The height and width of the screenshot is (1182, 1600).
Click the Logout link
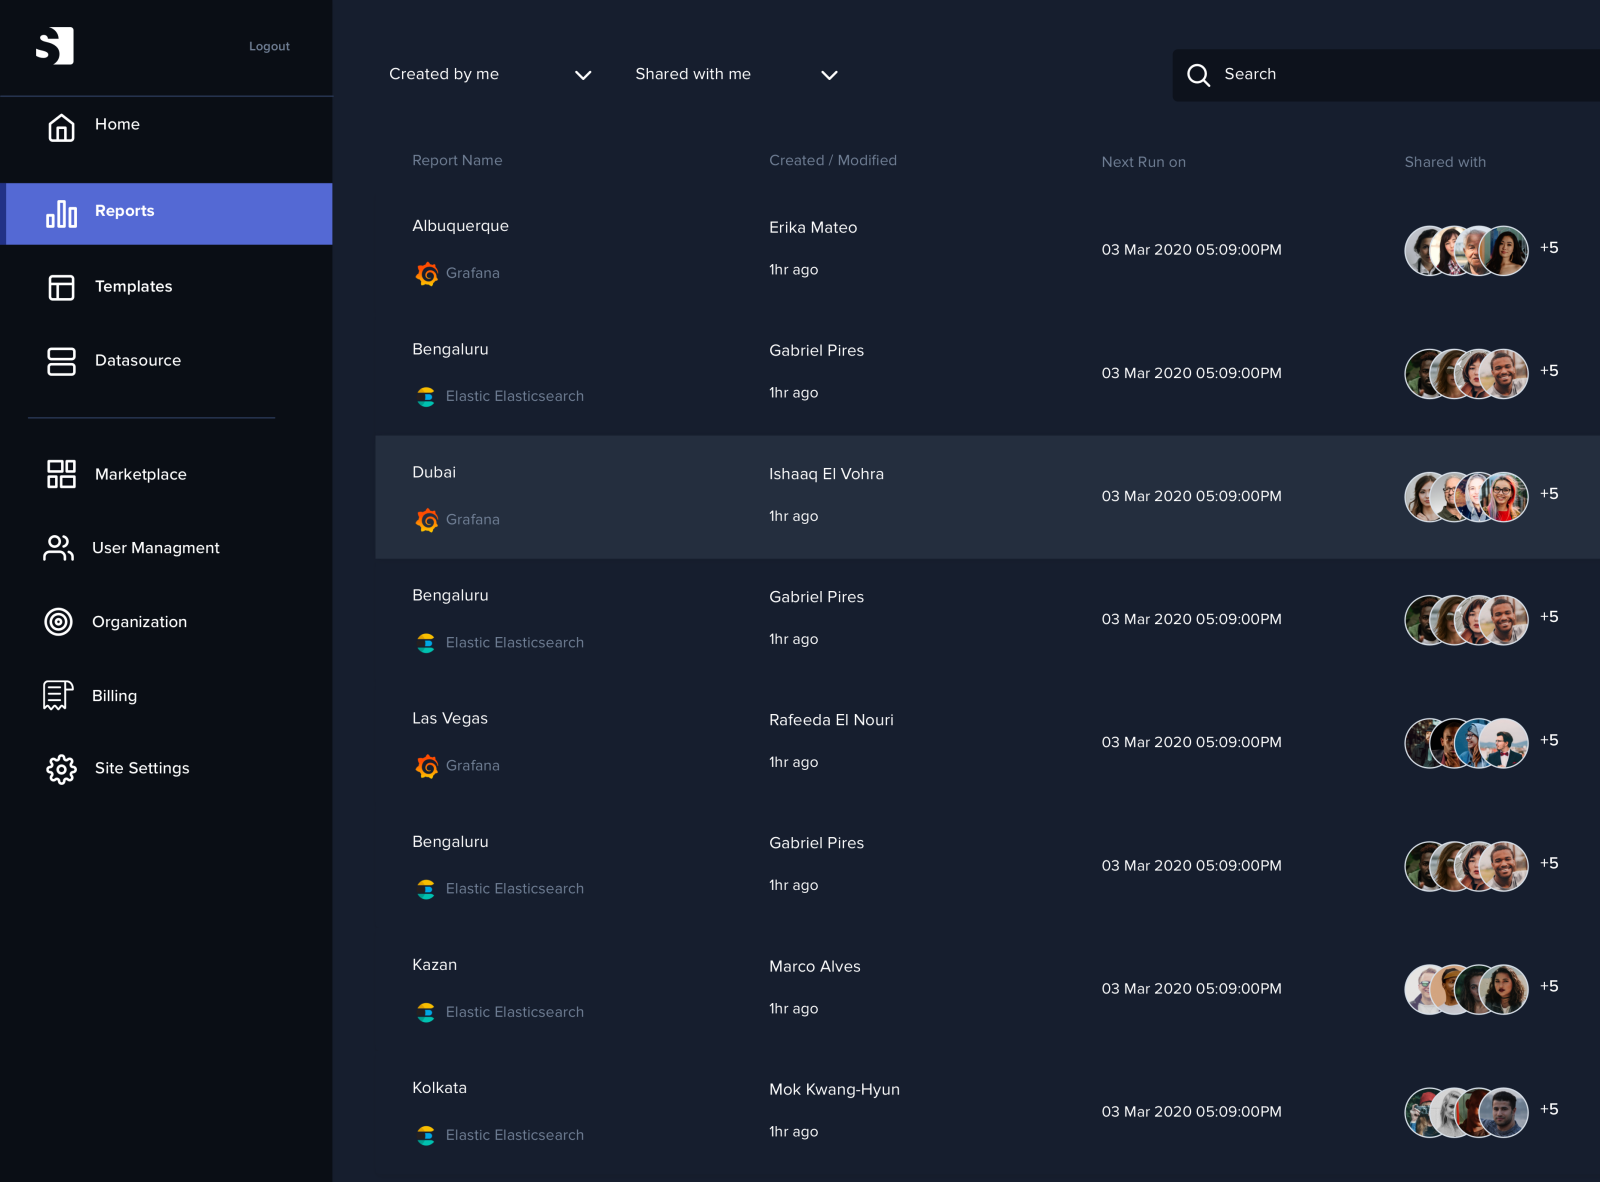pyautogui.click(x=268, y=46)
